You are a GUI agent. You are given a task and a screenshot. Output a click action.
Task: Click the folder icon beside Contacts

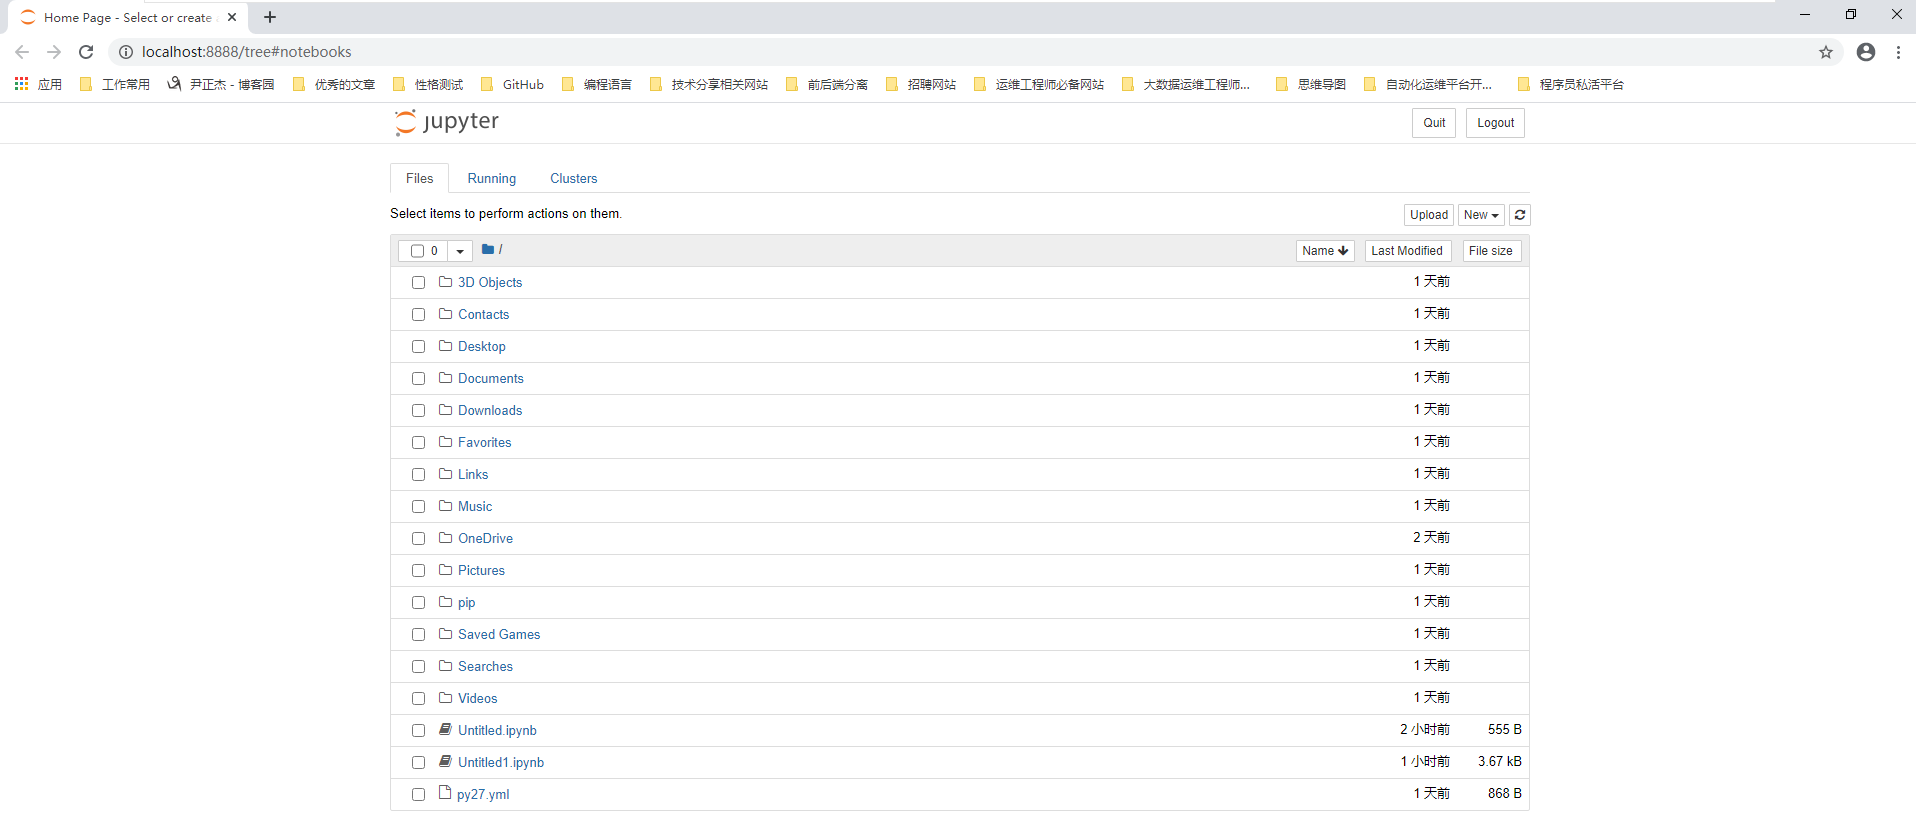pos(446,314)
